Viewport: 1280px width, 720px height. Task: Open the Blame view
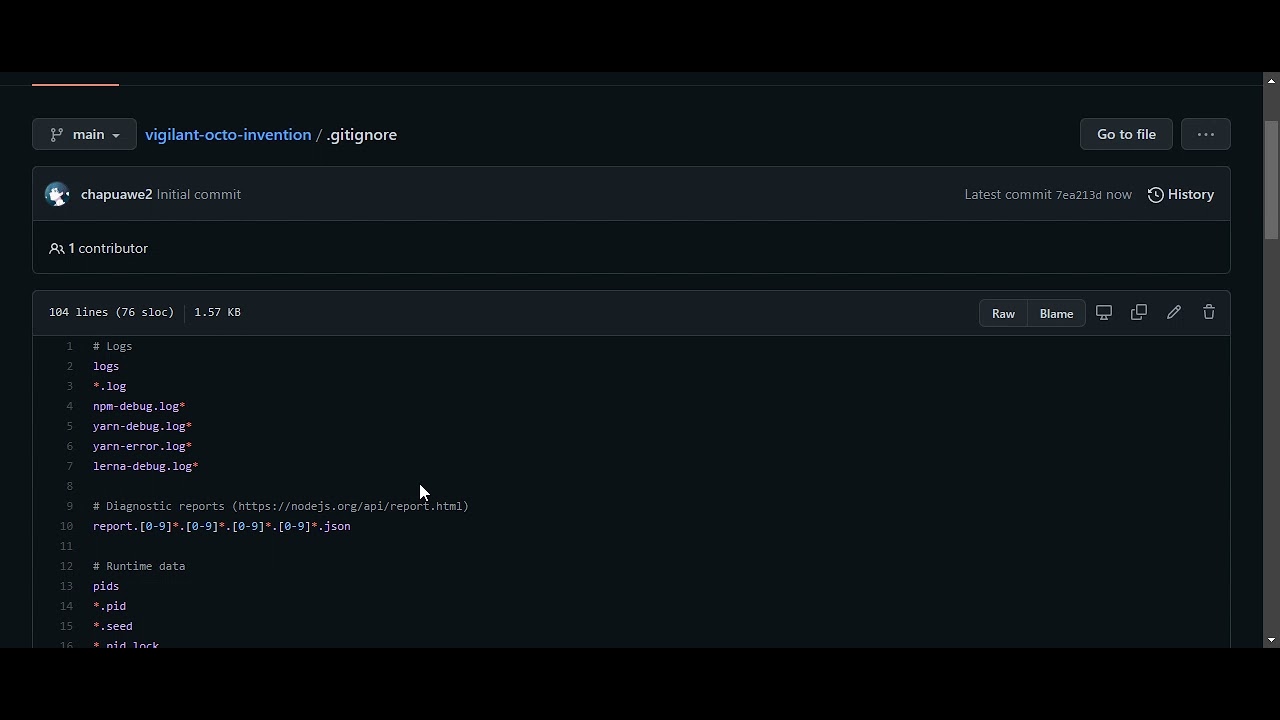(1056, 313)
